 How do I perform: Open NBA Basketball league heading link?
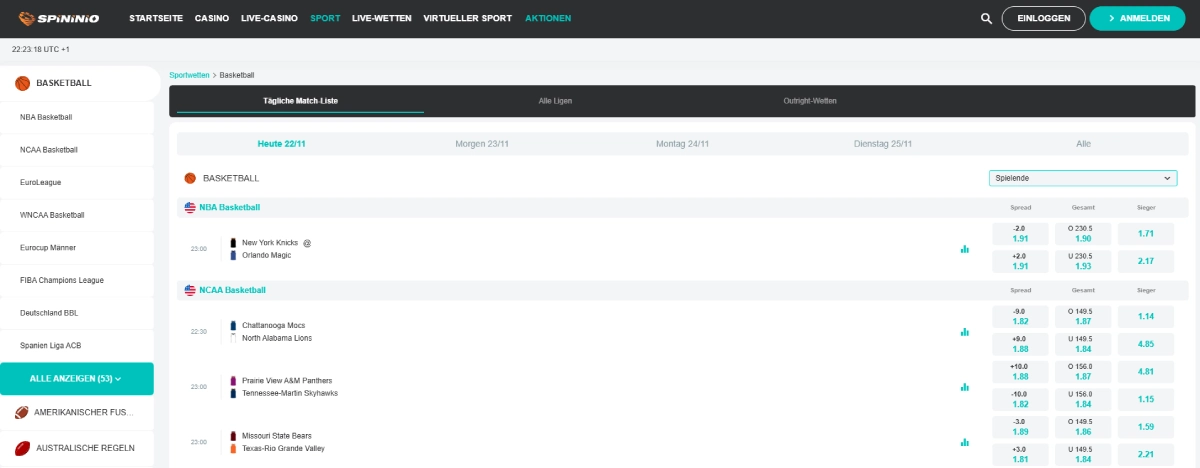point(229,207)
